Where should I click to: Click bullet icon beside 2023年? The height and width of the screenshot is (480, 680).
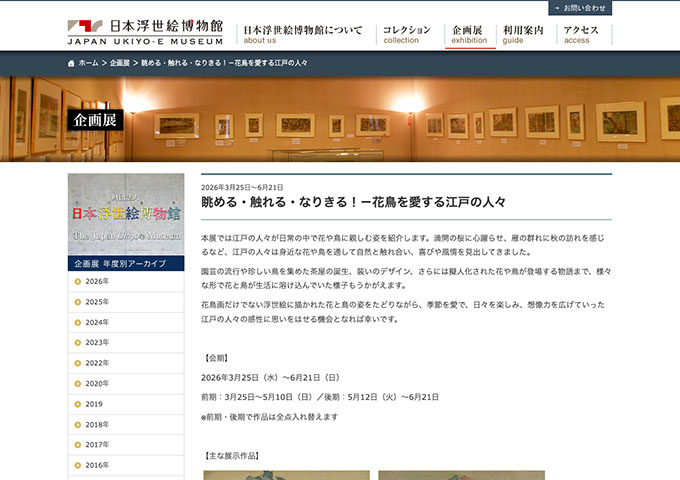[x=78, y=343]
